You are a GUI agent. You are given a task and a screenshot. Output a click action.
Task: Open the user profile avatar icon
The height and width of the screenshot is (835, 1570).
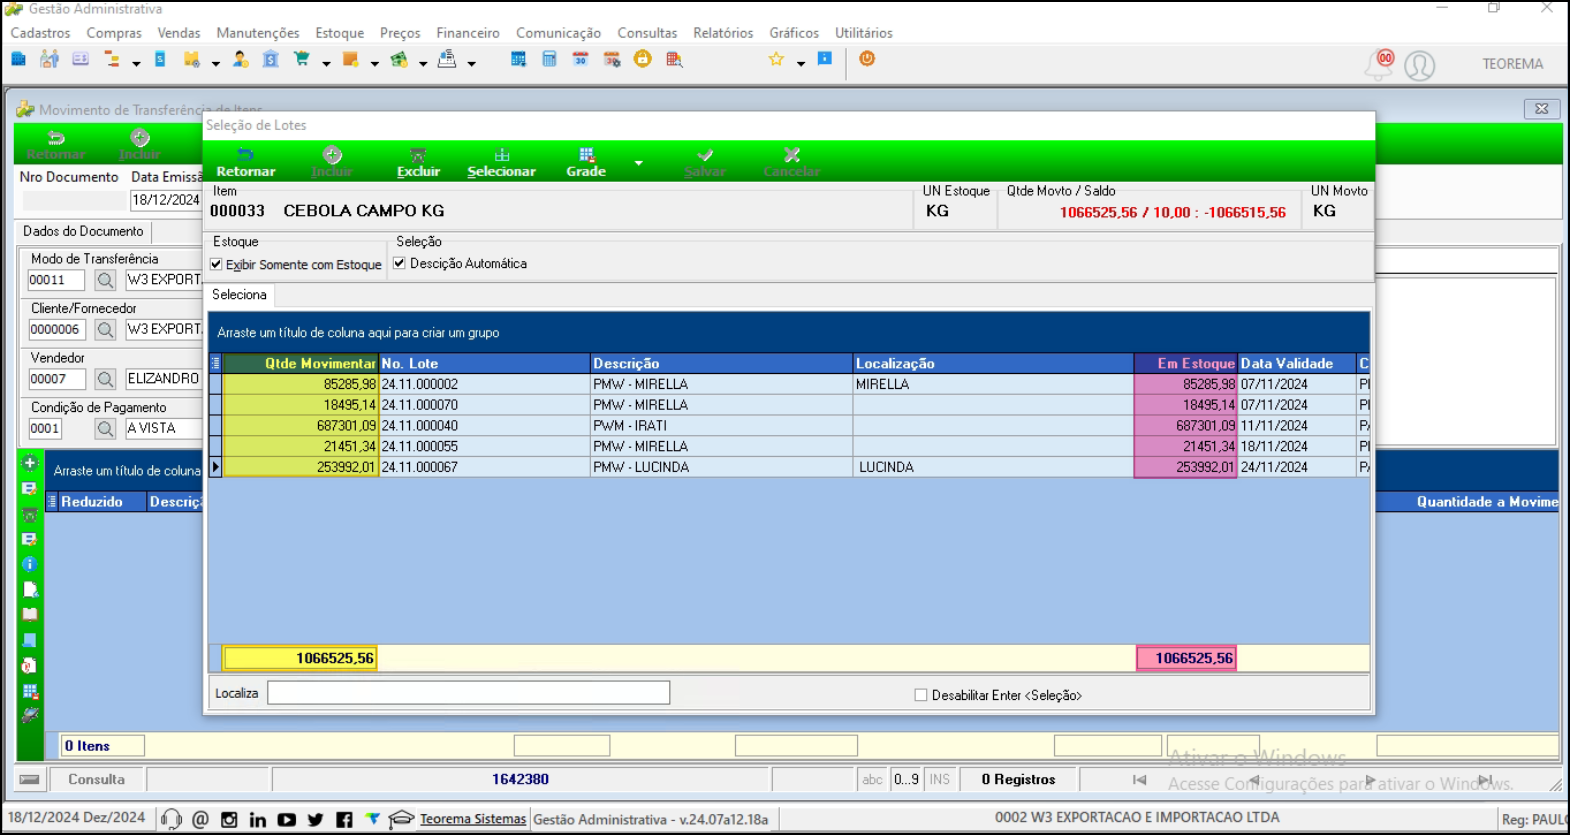(1420, 65)
